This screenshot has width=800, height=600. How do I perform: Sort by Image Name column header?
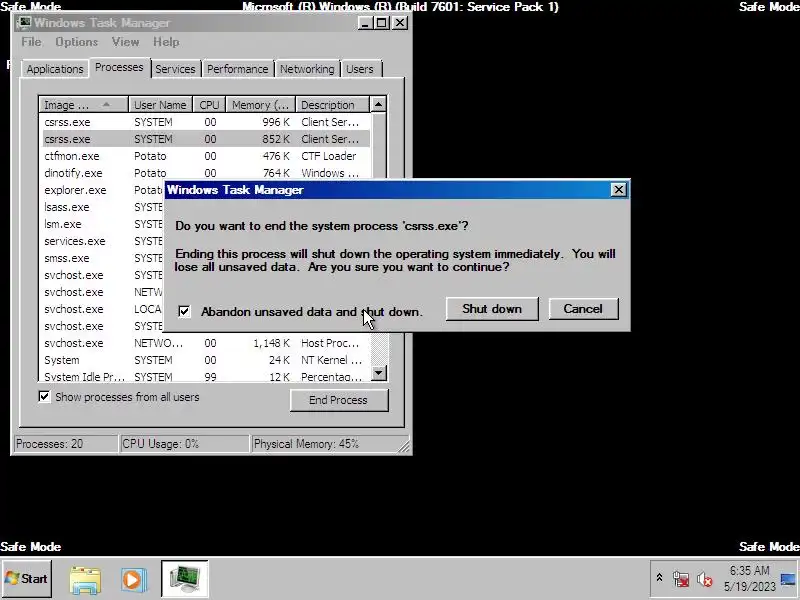click(84, 105)
